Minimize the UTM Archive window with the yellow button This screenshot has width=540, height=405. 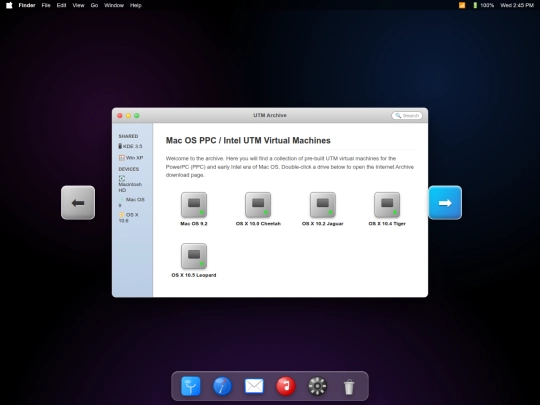(x=128, y=116)
